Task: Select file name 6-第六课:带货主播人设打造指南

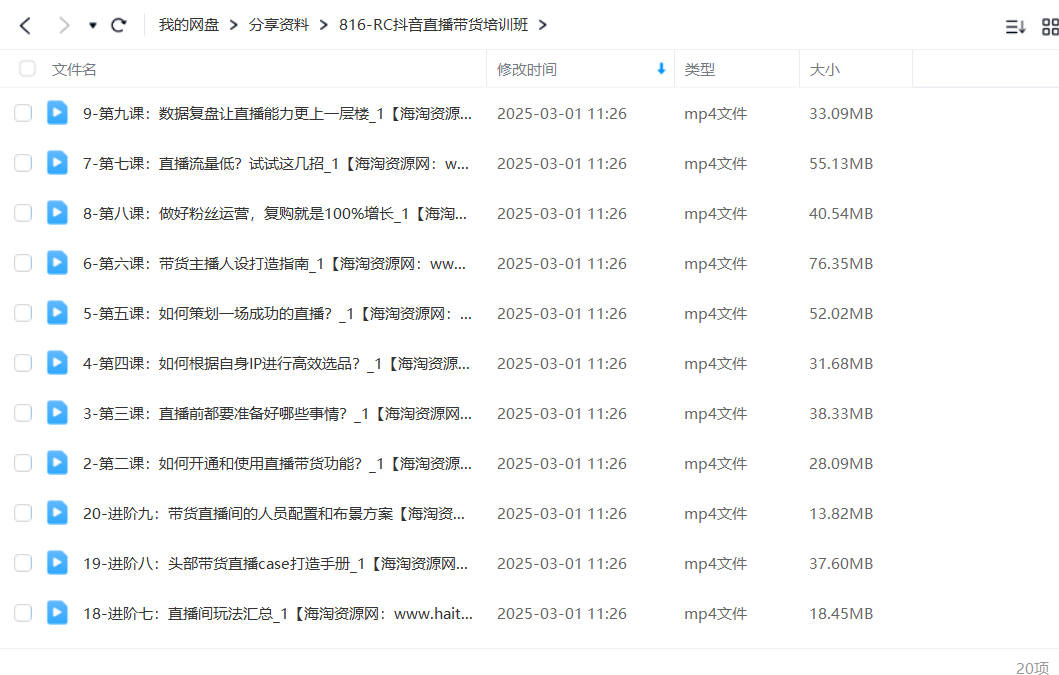Action: [x=274, y=264]
